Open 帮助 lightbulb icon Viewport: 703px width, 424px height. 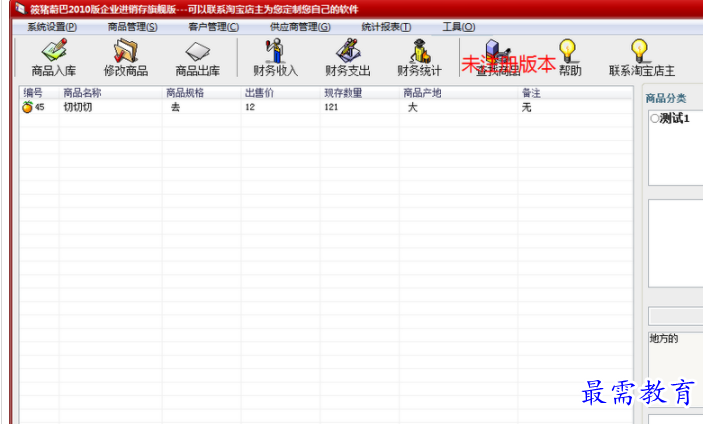pos(568,51)
